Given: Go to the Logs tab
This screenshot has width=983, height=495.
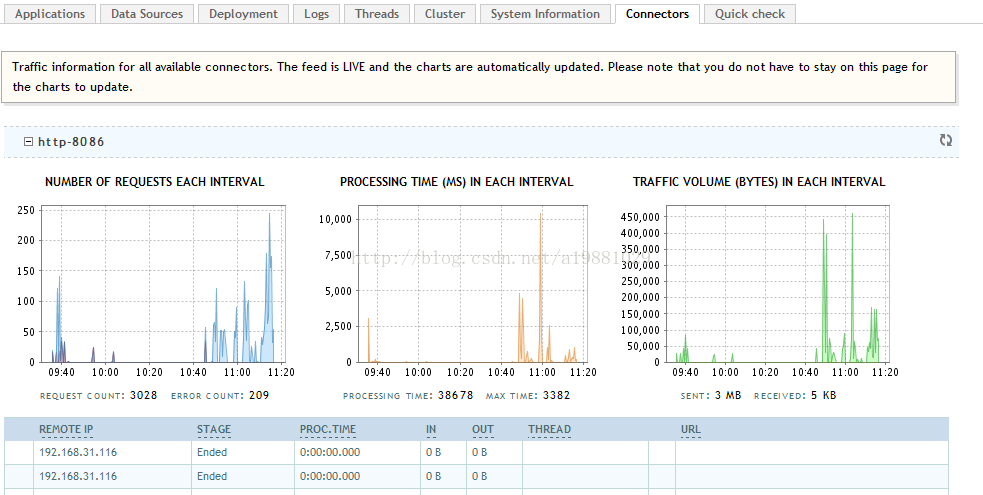Looking at the screenshot, I should tap(316, 14).
